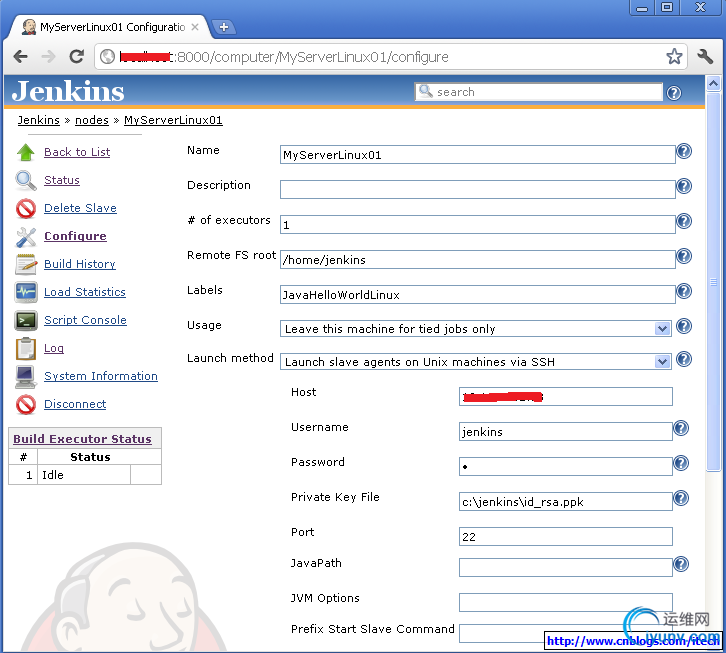726x653 pixels.
Task: Click the green Back to List arrow icon
Action: (x=26, y=152)
